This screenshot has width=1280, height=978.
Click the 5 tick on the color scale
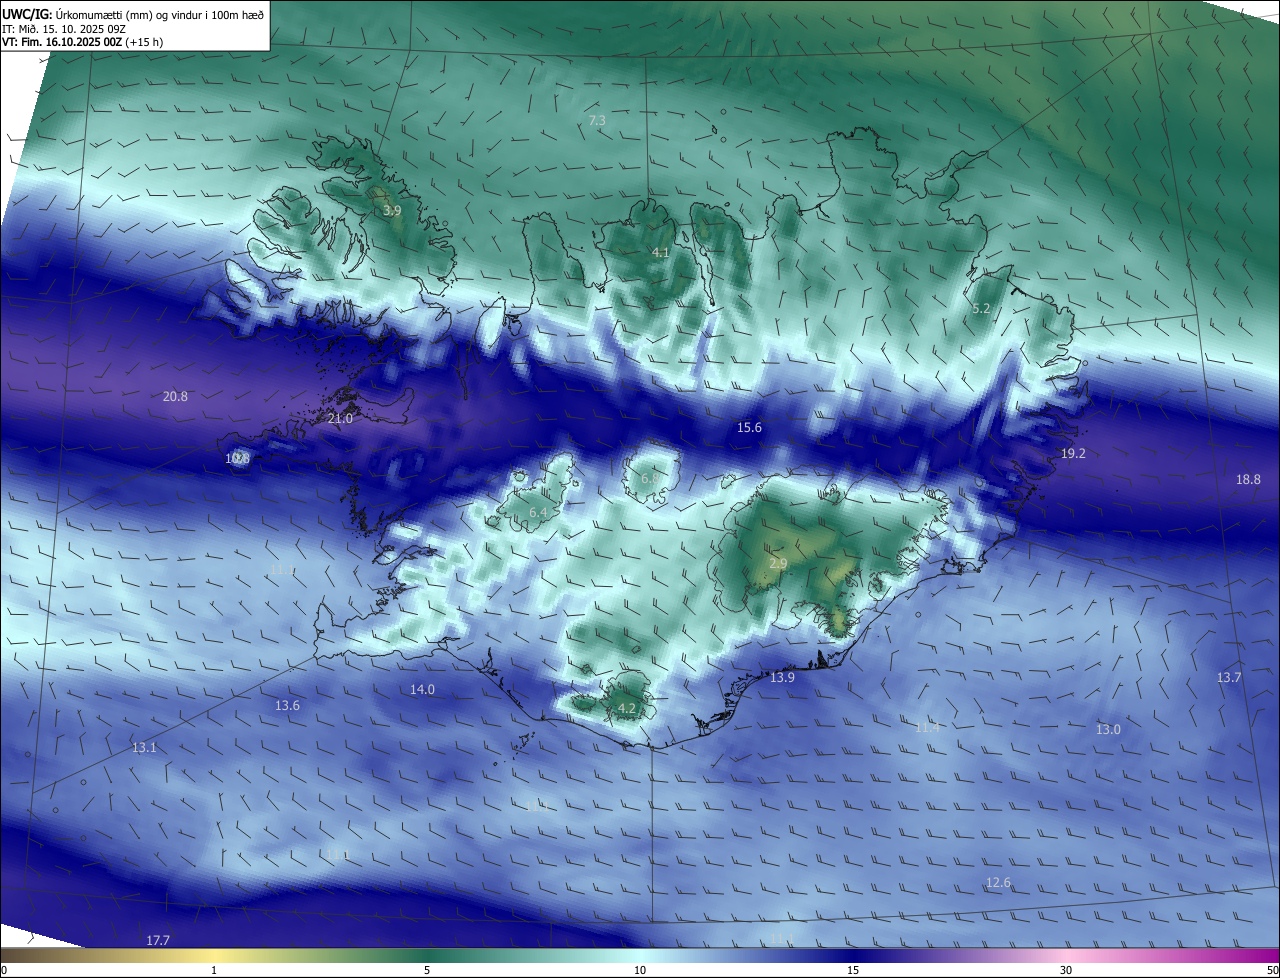point(427,971)
